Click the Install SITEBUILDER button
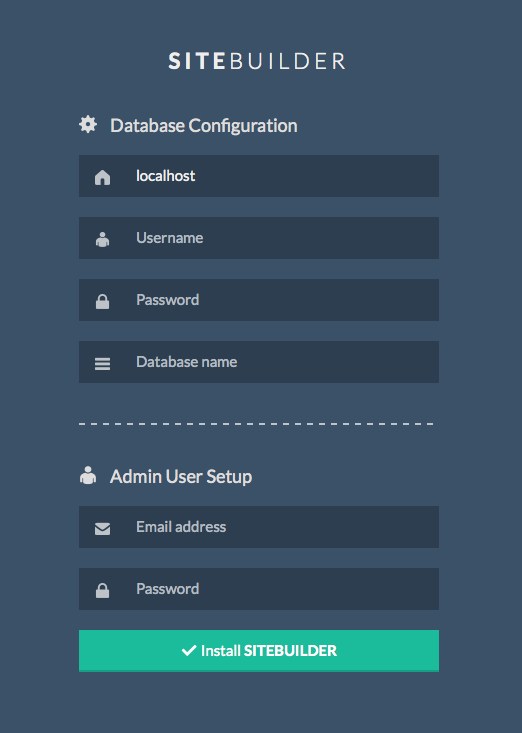 [259, 651]
